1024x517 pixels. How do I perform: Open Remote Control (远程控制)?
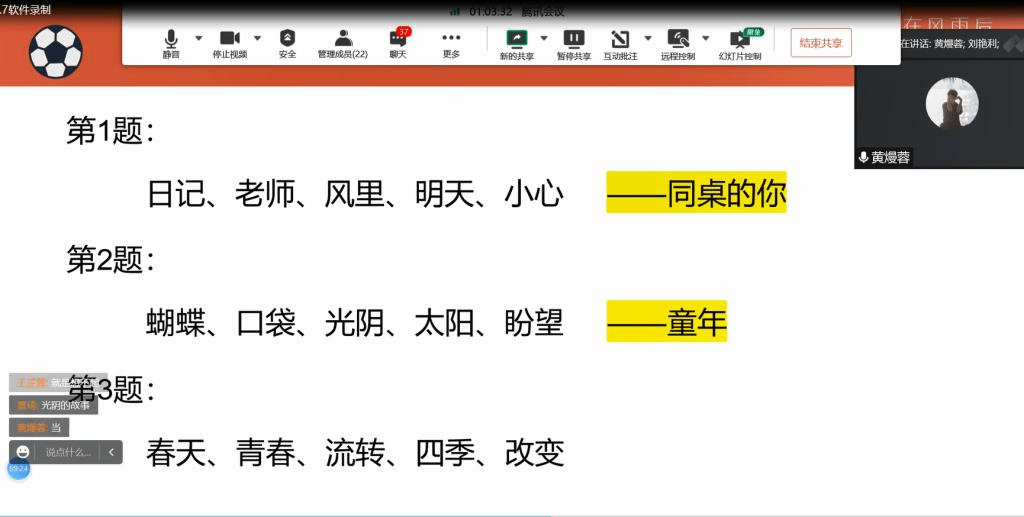(678, 42)
